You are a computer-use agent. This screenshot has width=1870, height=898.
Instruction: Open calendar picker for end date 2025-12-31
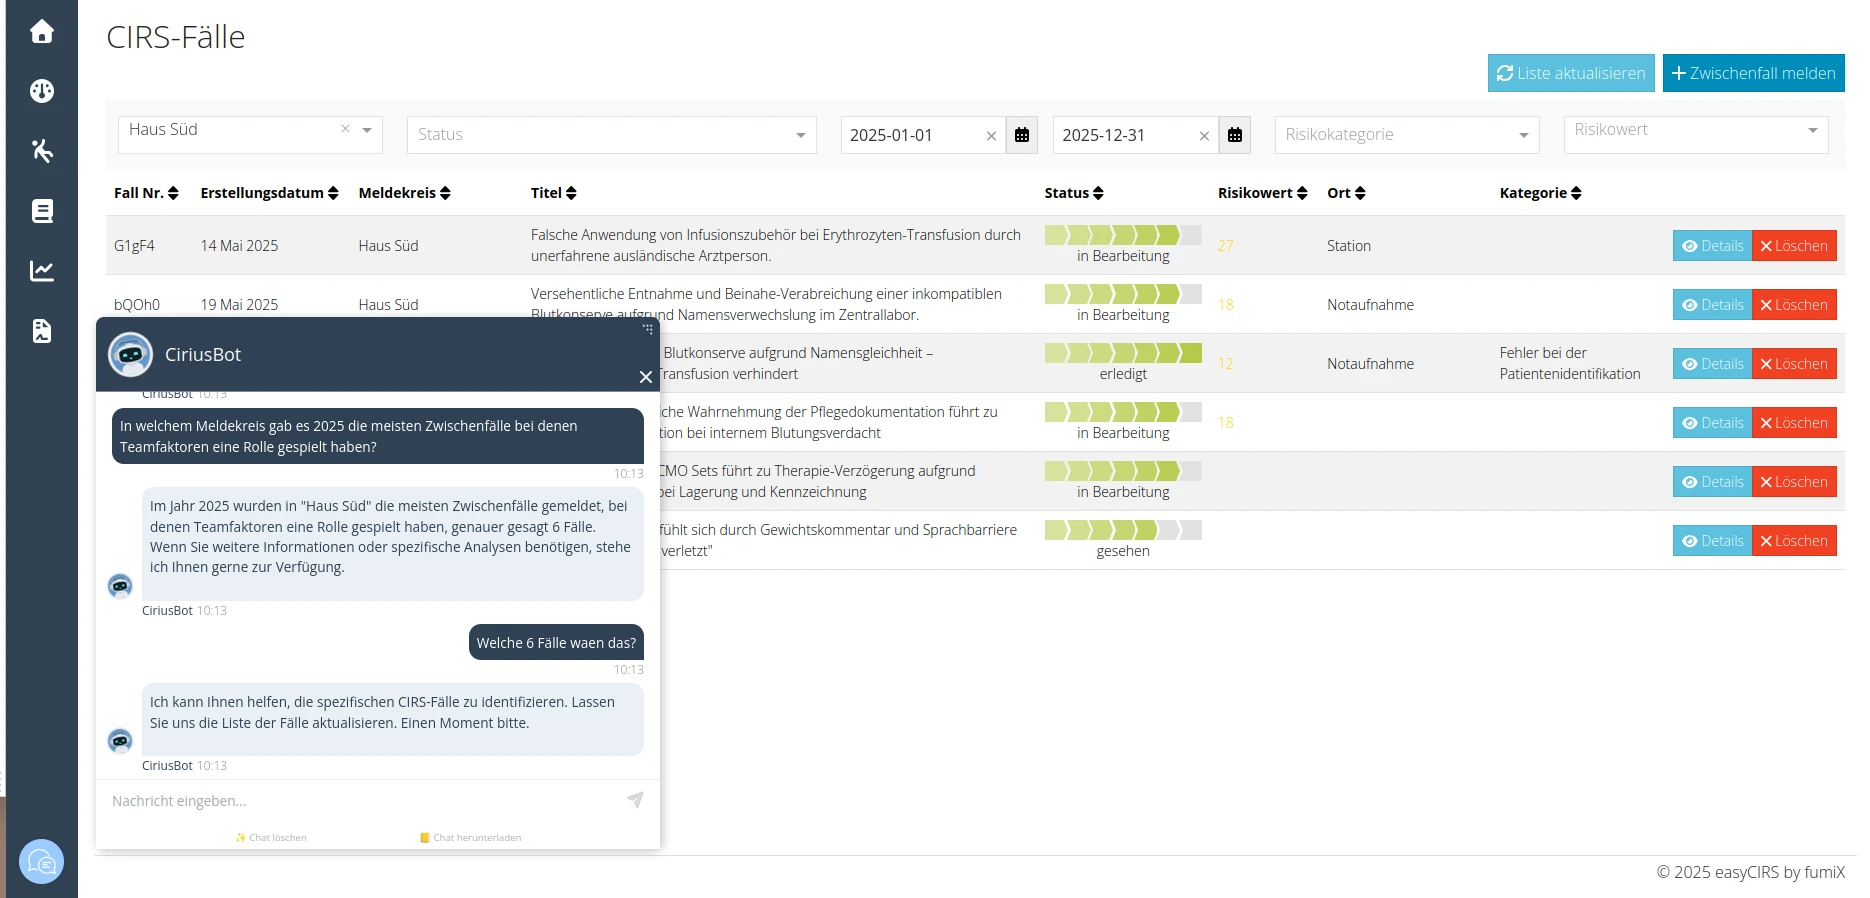point(1235,135)
